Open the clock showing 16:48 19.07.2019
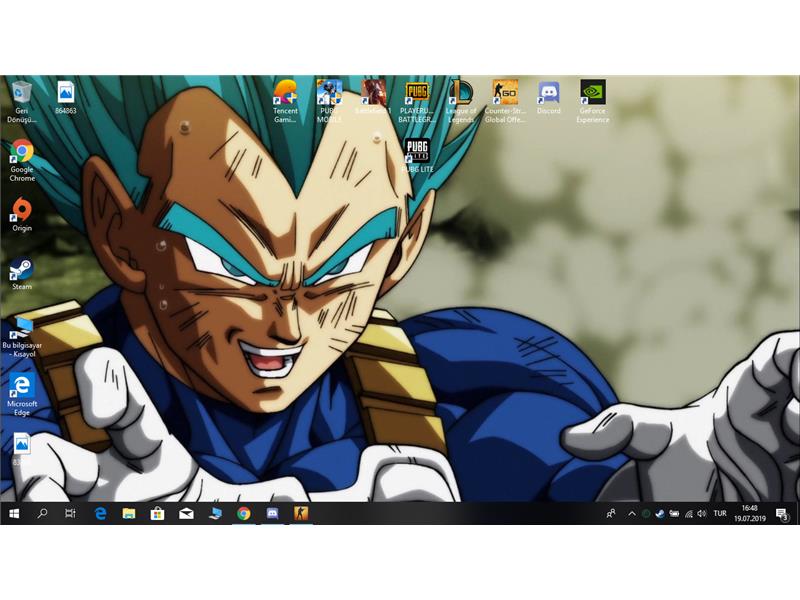Screen dimensions: 800x600 click(x=750, y=513)
